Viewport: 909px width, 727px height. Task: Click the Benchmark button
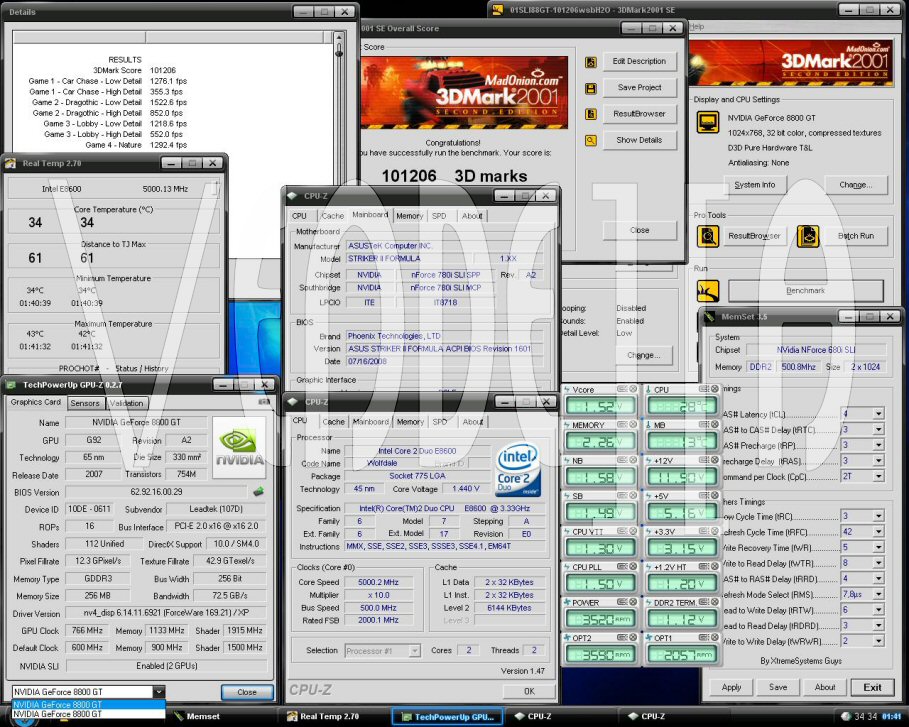coord(805,290)
